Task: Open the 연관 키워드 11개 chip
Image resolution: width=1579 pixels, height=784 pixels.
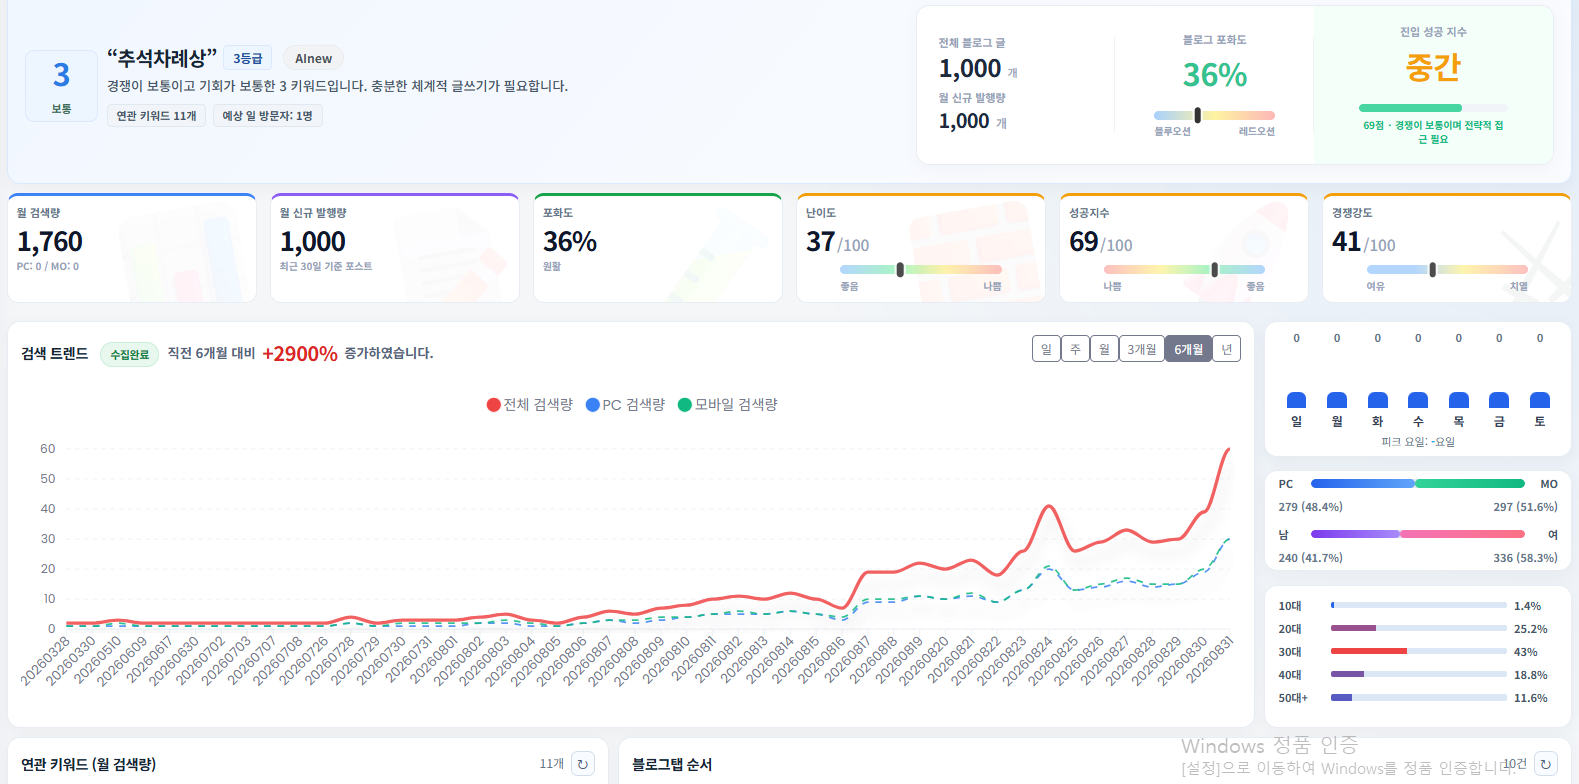Action: [156, 116]
